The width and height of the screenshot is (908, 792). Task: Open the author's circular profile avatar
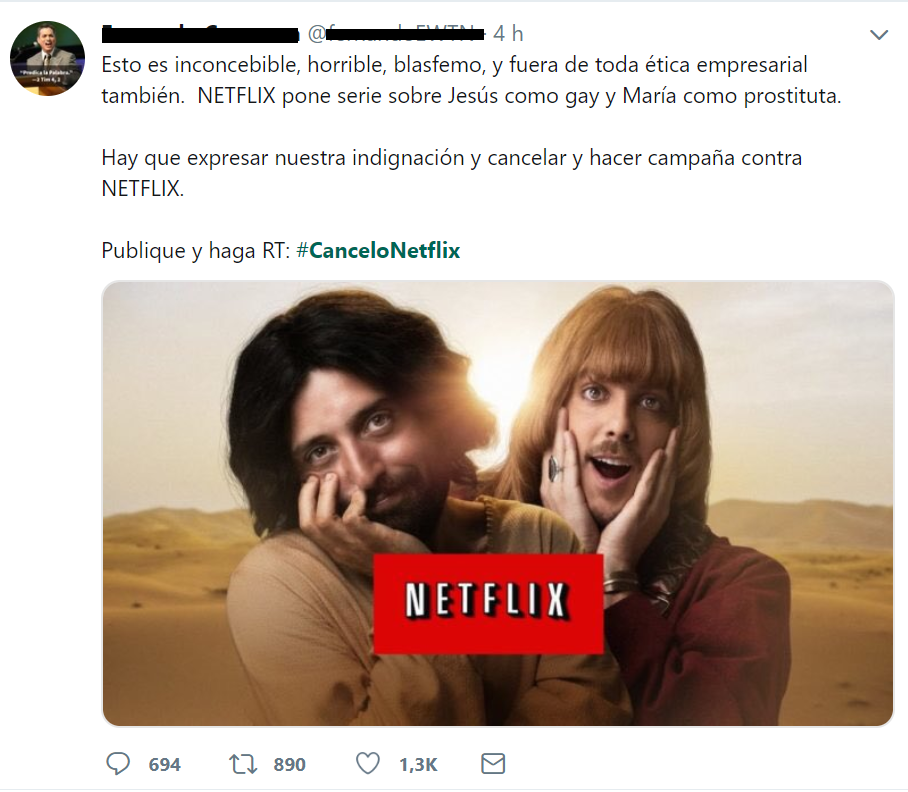[47, 58]
